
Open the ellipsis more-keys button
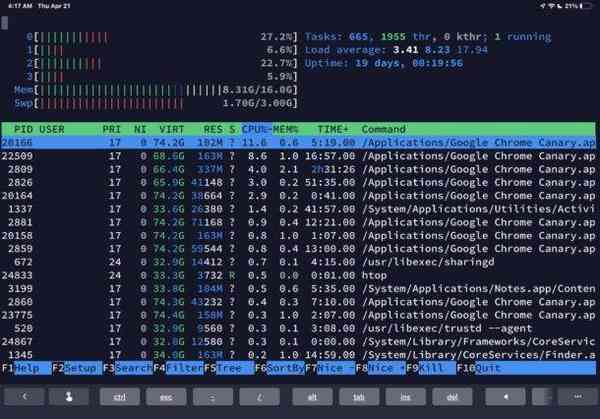point(577,397)
